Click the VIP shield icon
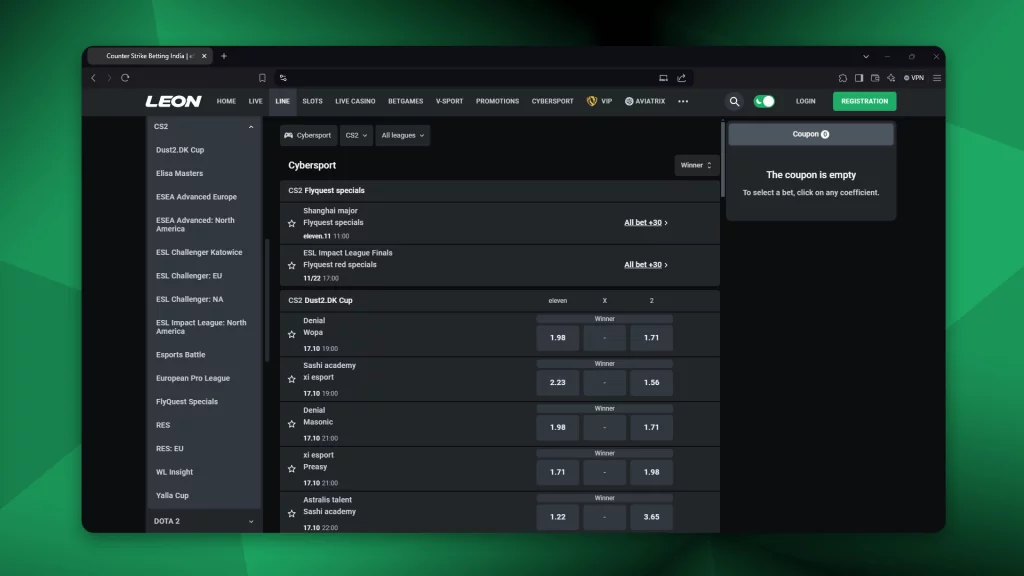Viewport: 1024px width, 576px height. pos(592,101)
